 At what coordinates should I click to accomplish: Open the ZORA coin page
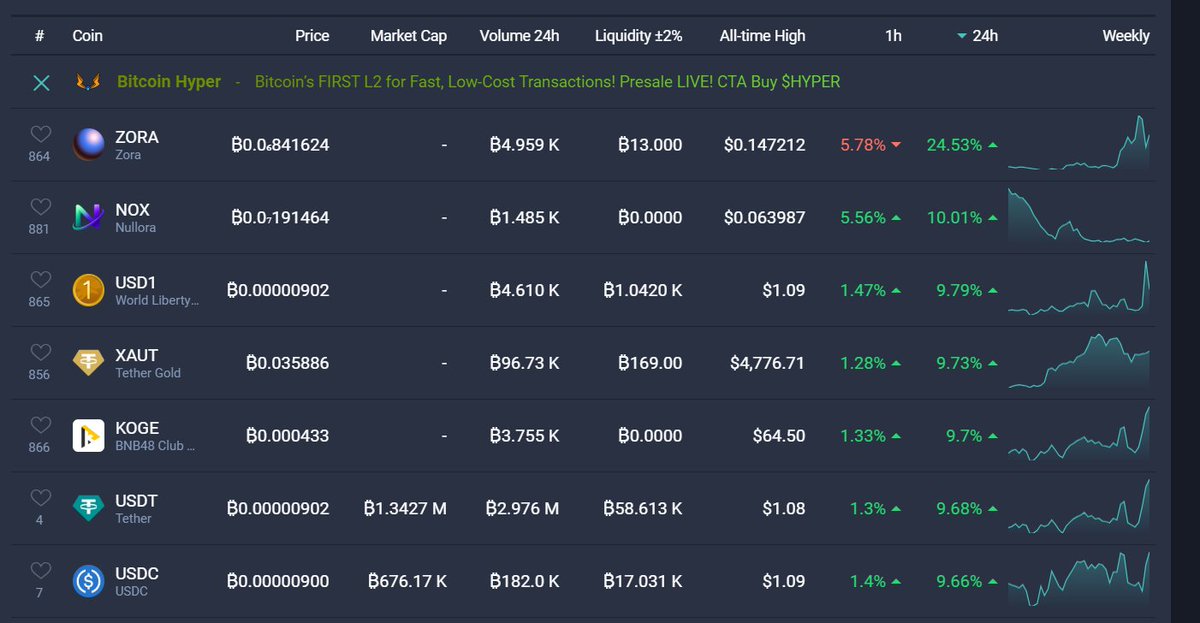click(x=137, y=137)
